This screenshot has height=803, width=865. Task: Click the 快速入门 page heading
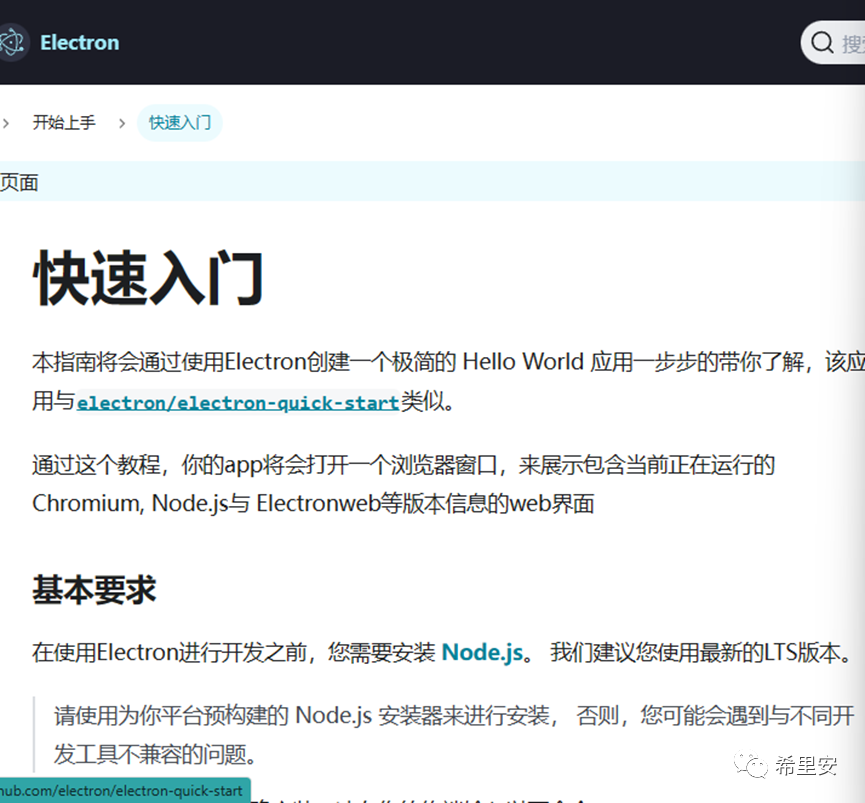tap(148, 277)
